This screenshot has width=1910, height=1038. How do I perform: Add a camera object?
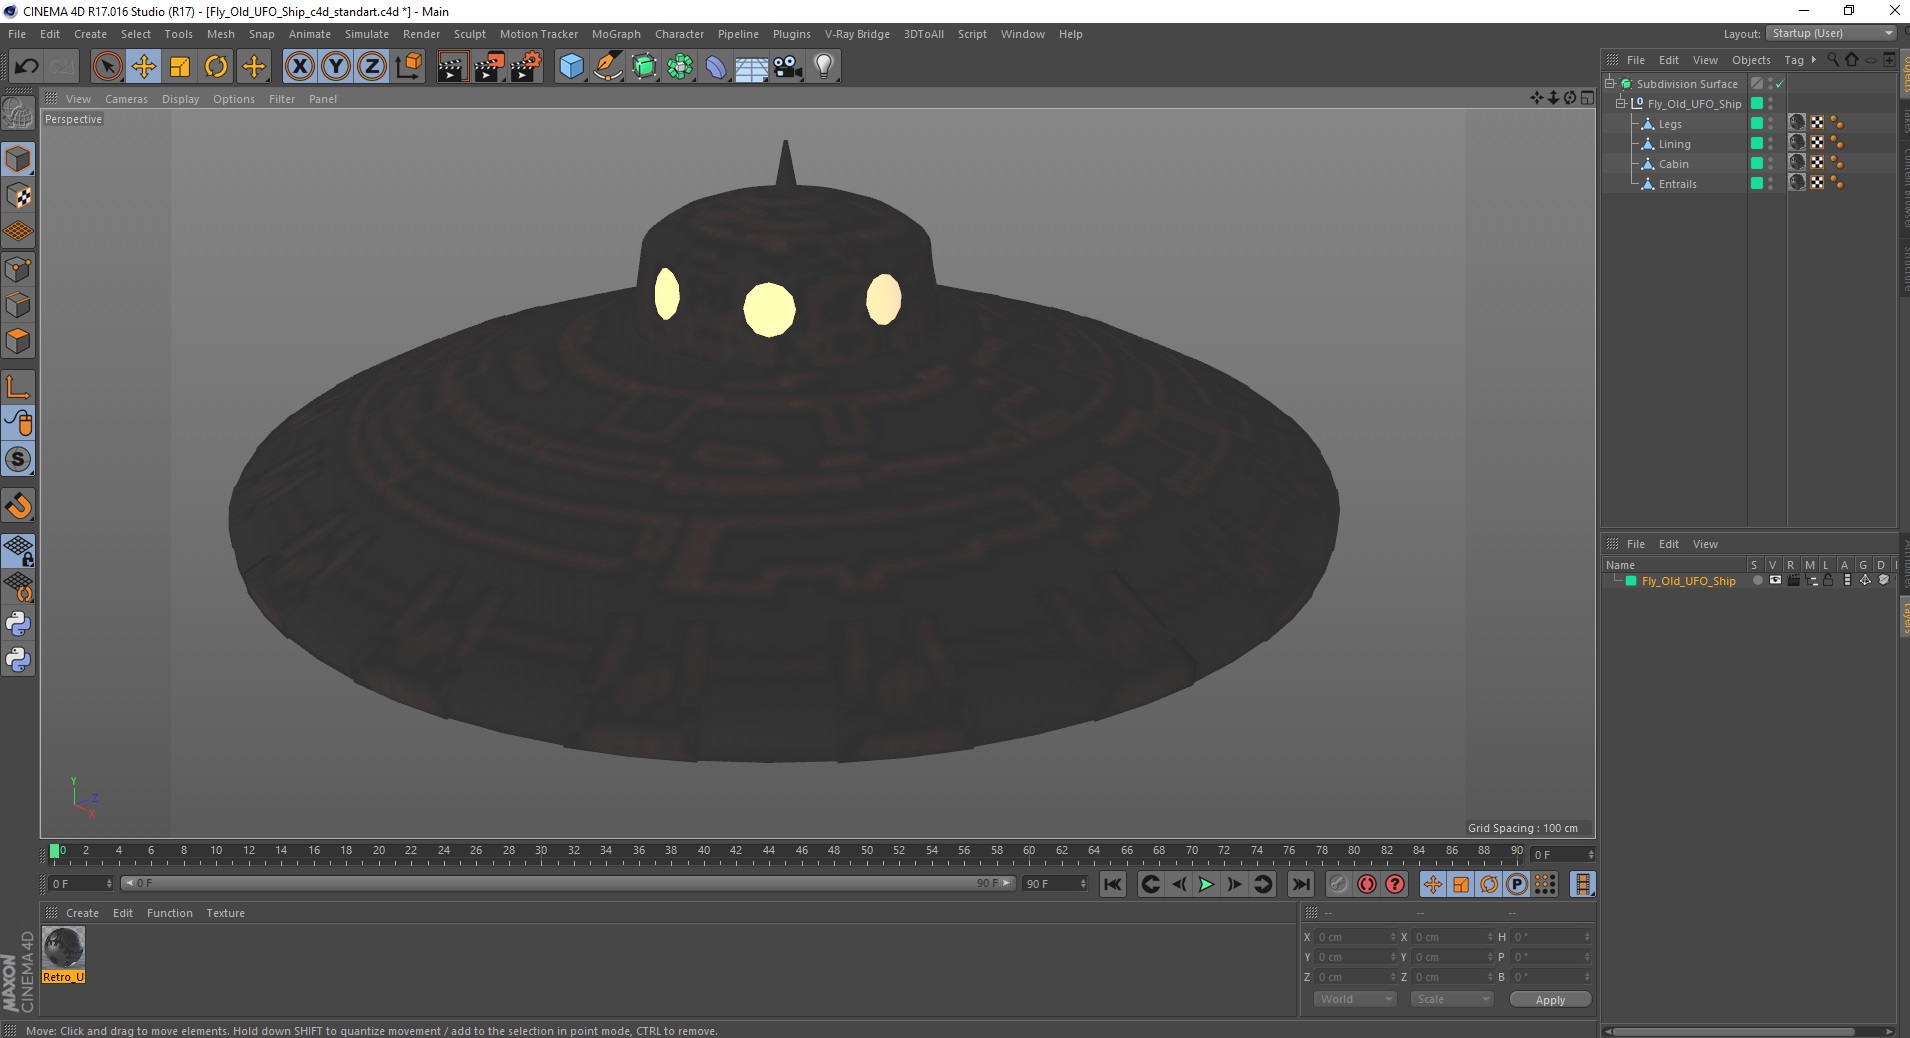[x=788, y=67]
